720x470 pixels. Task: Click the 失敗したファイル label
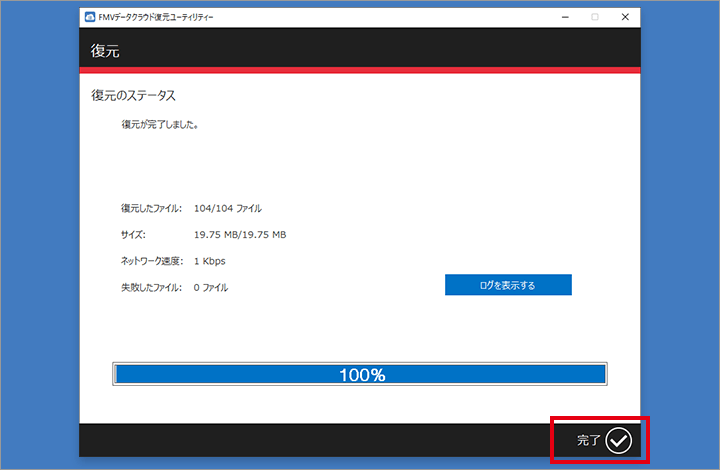[150, 287]
